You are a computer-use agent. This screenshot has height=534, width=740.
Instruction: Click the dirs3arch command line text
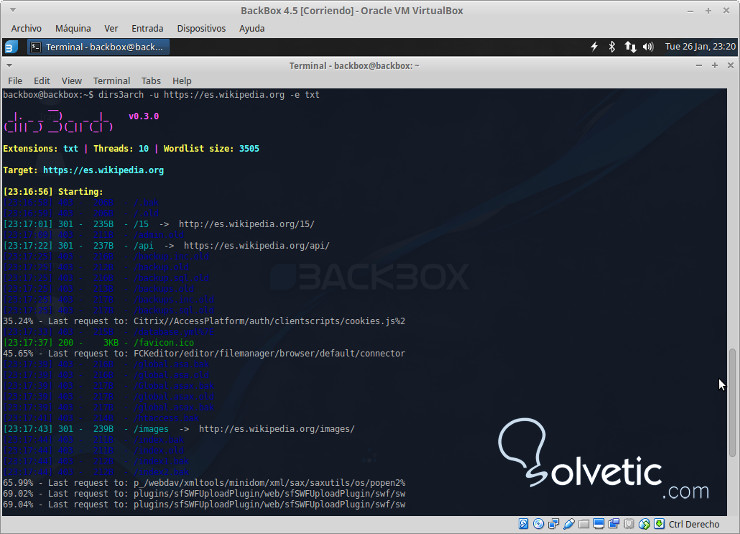[209, 95]
